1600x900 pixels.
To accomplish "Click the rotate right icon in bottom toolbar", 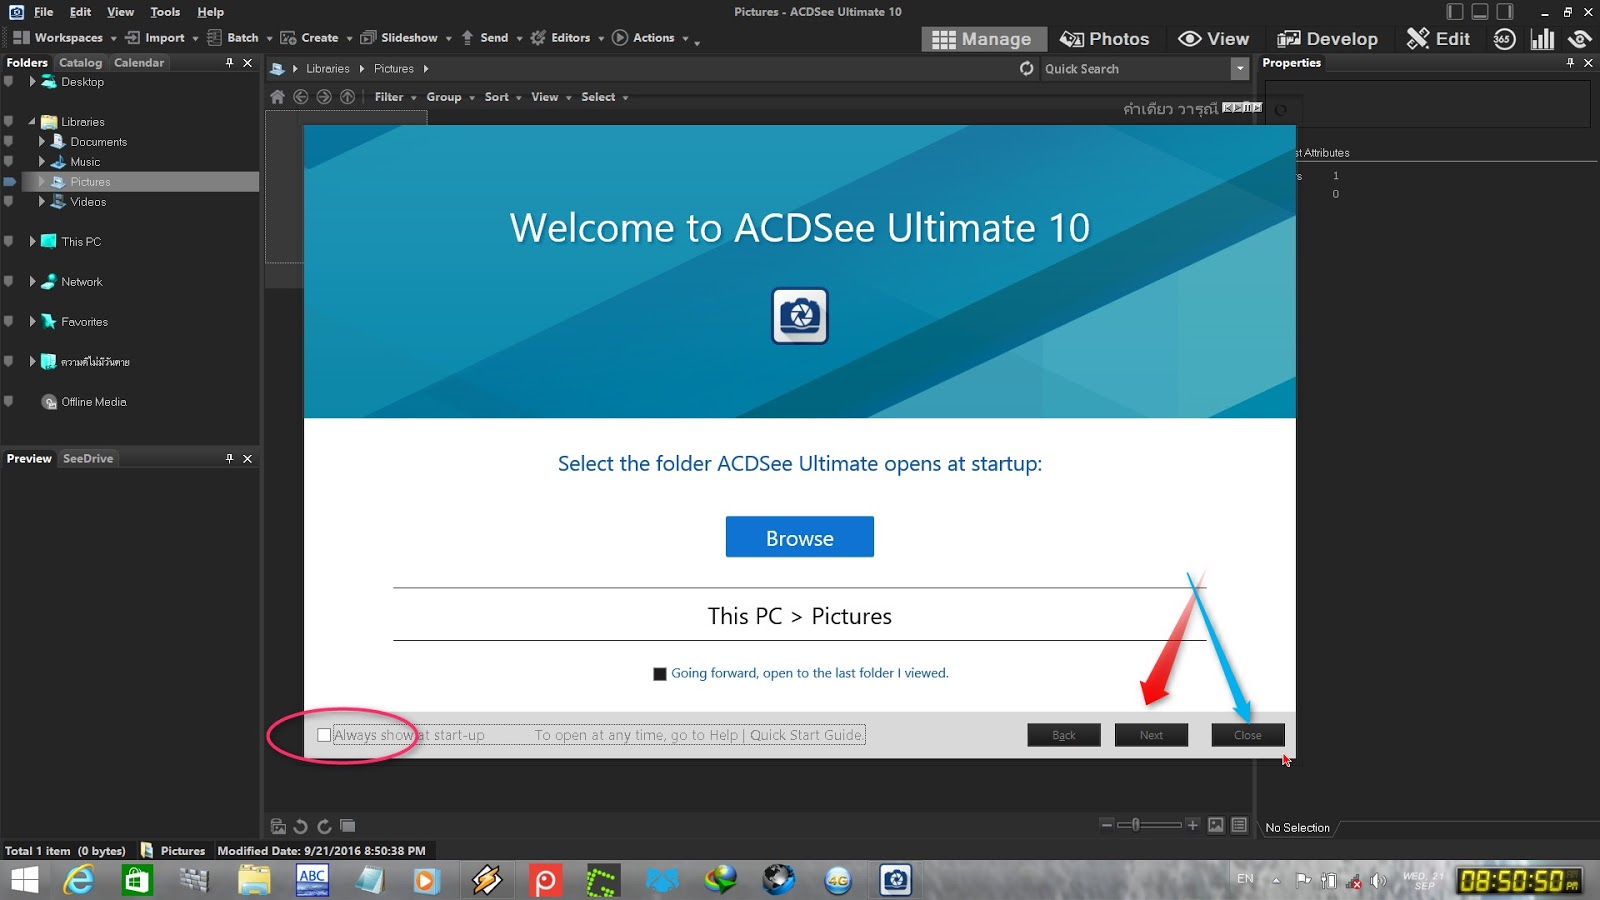I will [324, 826].
